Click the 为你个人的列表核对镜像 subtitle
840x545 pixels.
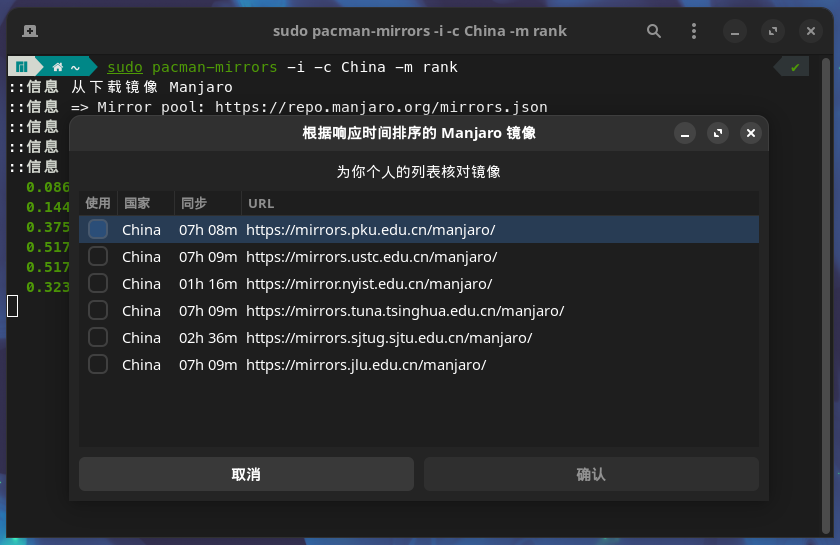[x=418, y=172]
